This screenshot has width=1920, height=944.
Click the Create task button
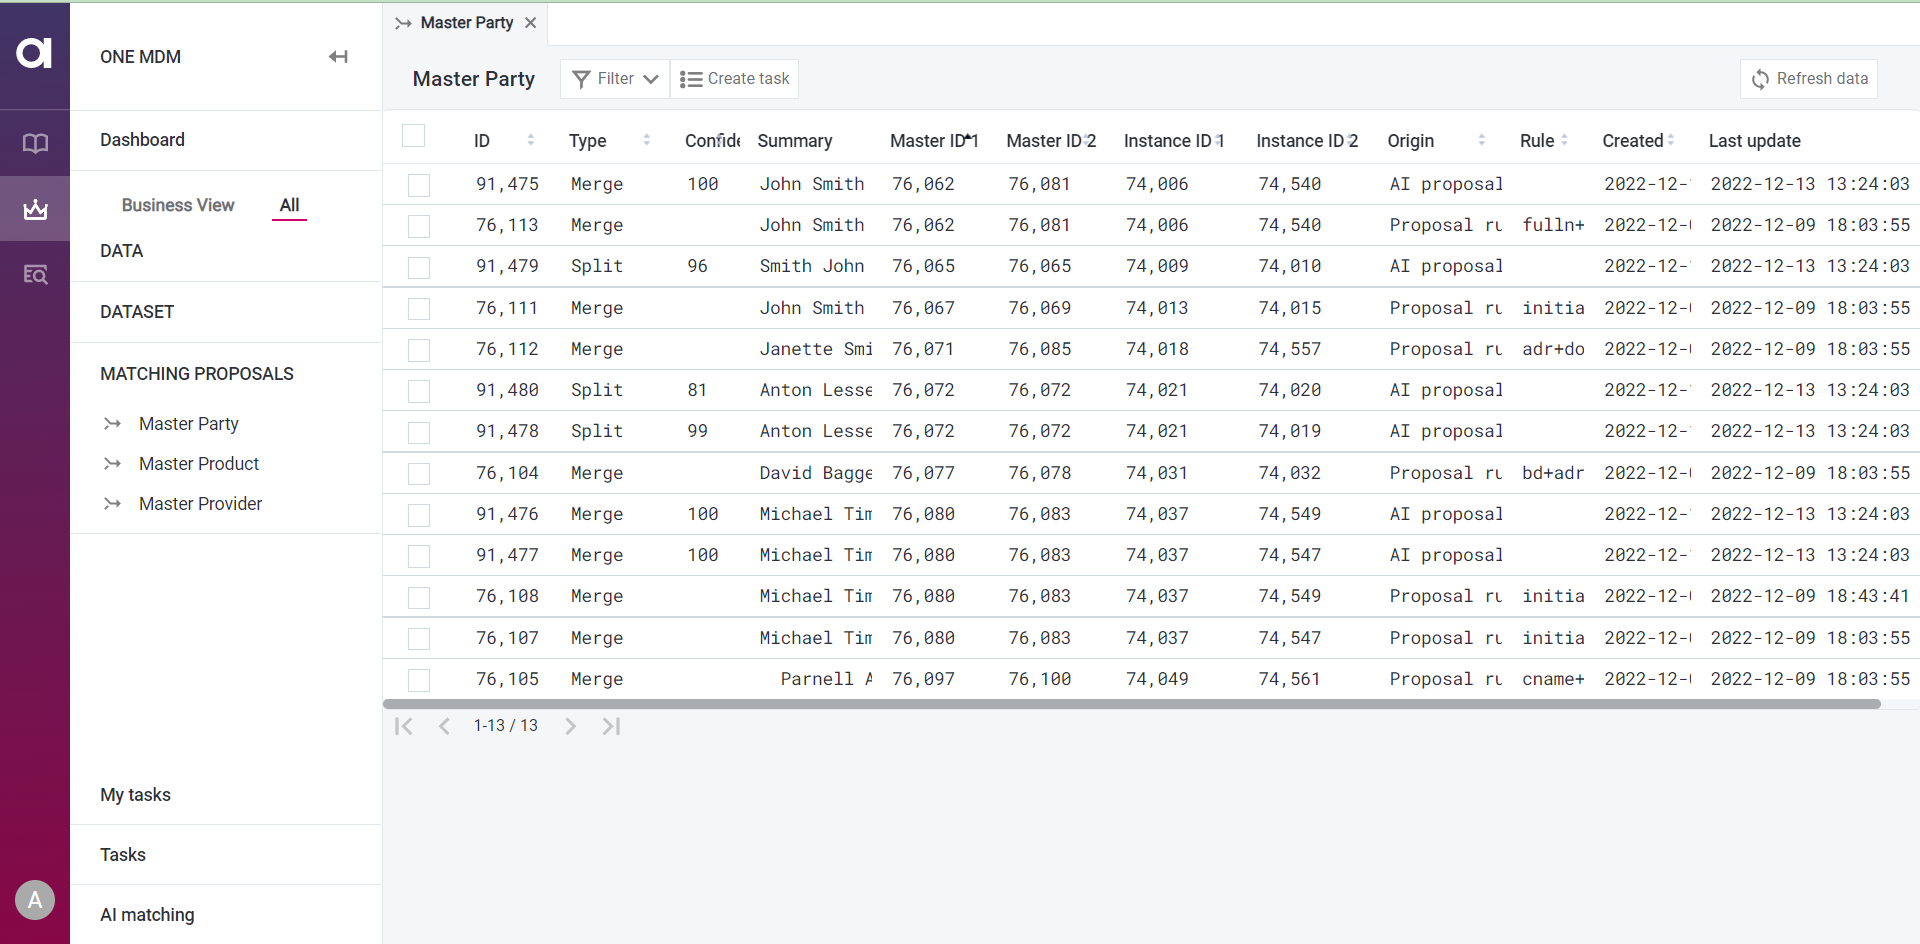(735, 78)
